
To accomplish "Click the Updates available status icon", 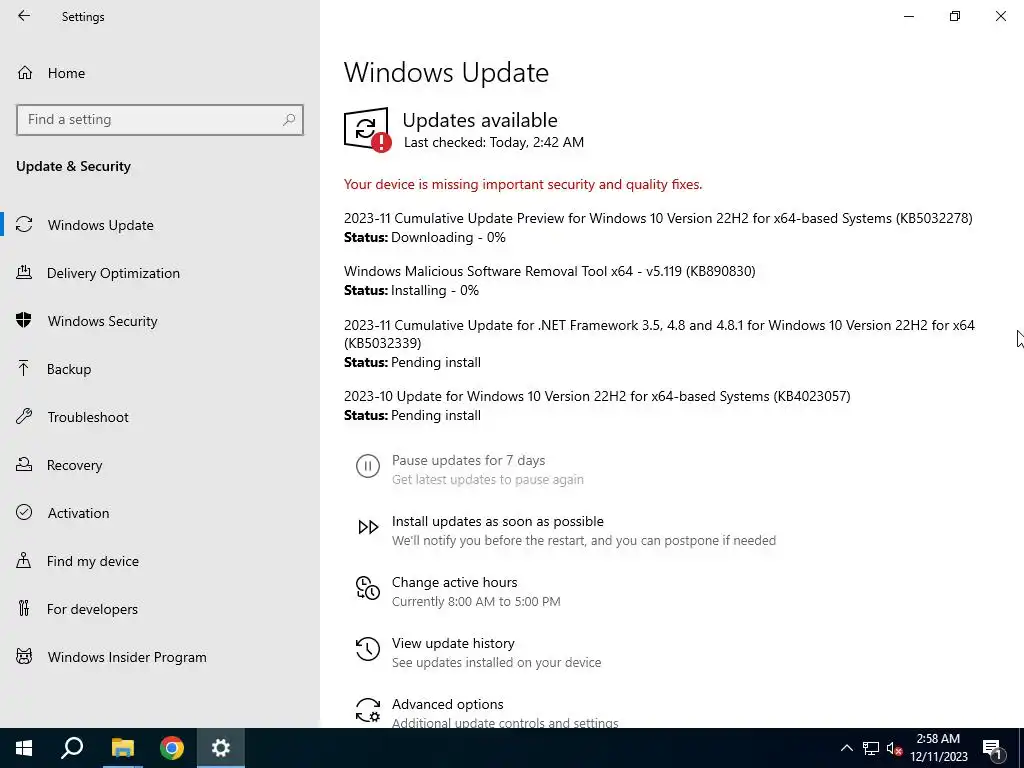I will [x=367, y=129].
